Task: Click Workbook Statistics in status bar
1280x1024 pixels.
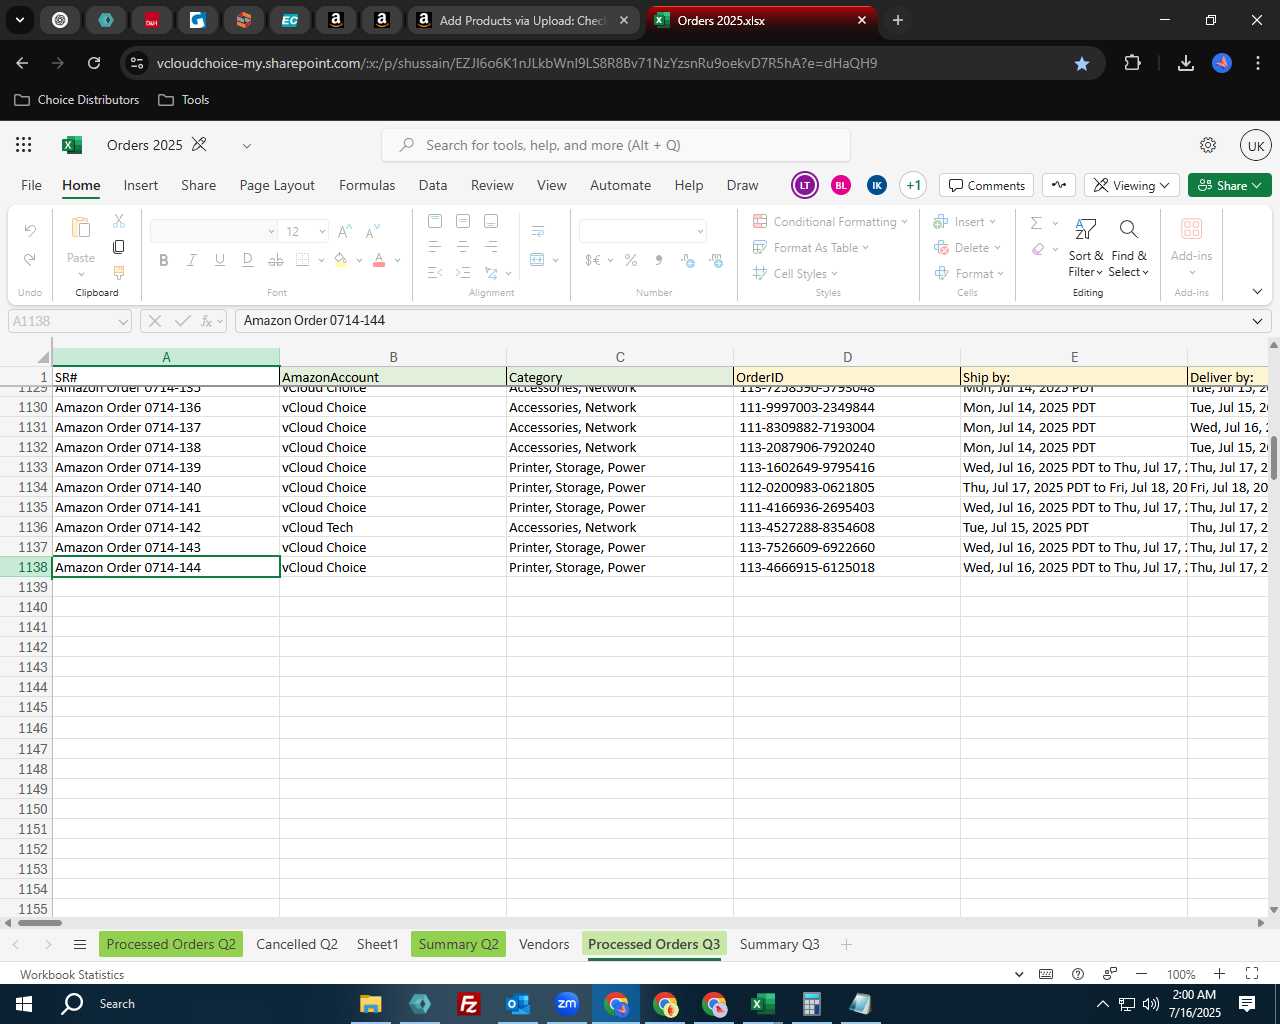Action: click(72, 975)
